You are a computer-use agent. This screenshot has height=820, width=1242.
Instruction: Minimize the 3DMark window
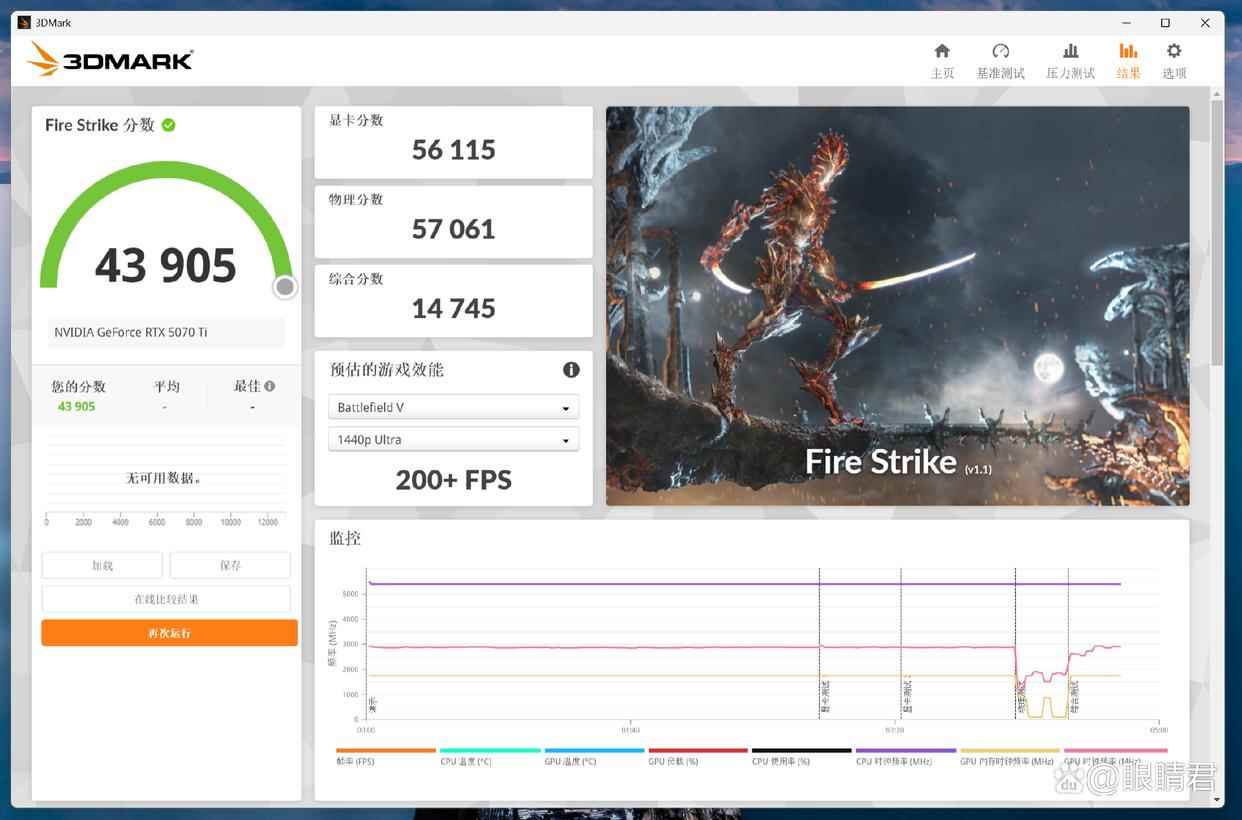(x=1126, y=22)
